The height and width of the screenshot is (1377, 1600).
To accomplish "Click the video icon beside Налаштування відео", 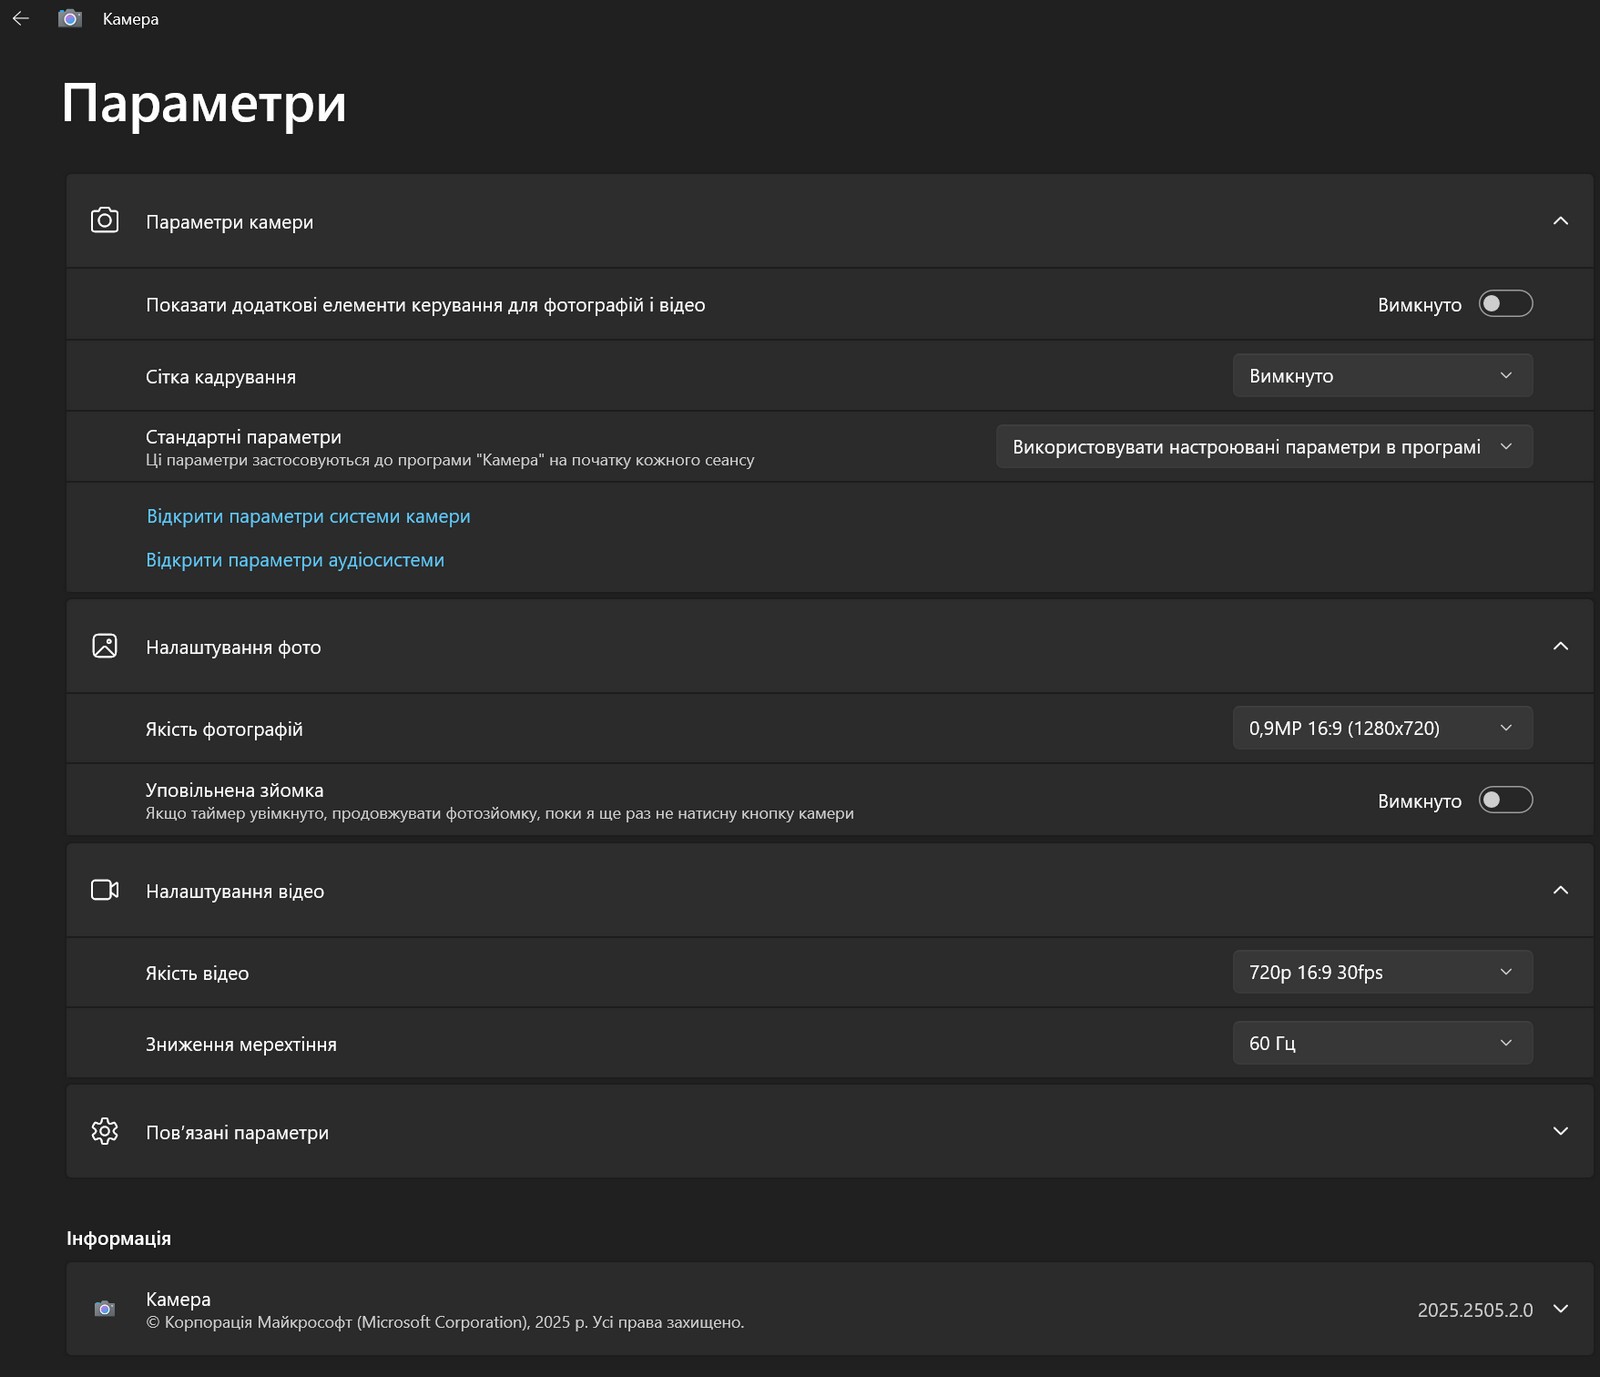I will pyautogui.click(x=105, y=890).
